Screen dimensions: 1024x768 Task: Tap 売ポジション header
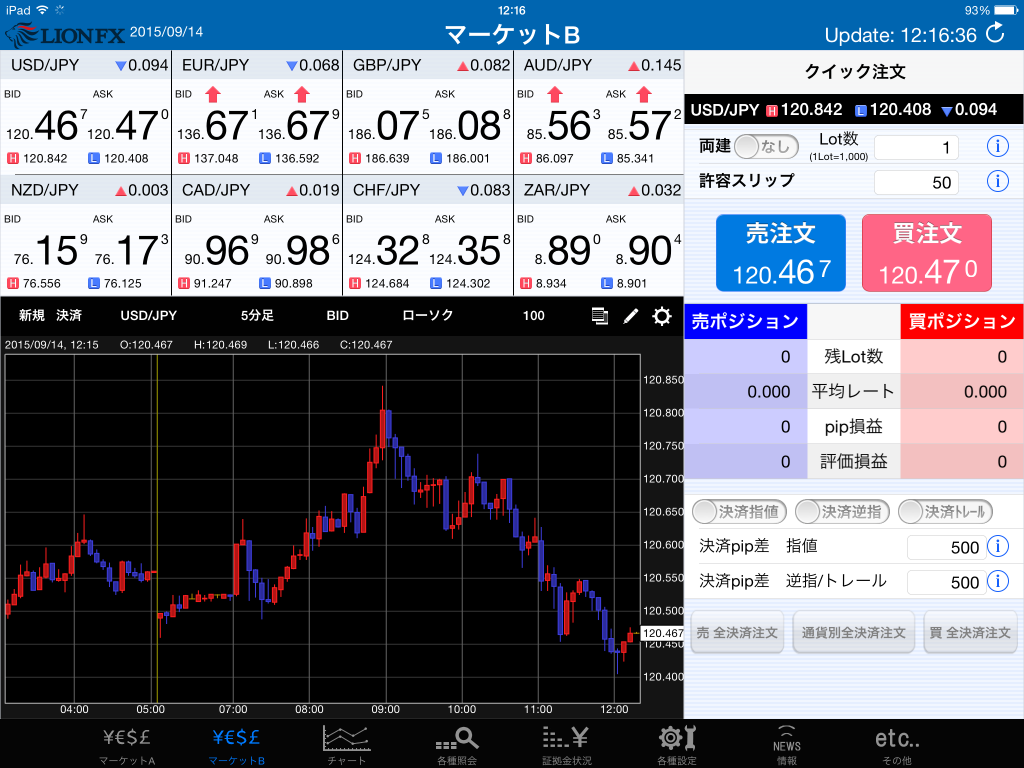[745, 321]
